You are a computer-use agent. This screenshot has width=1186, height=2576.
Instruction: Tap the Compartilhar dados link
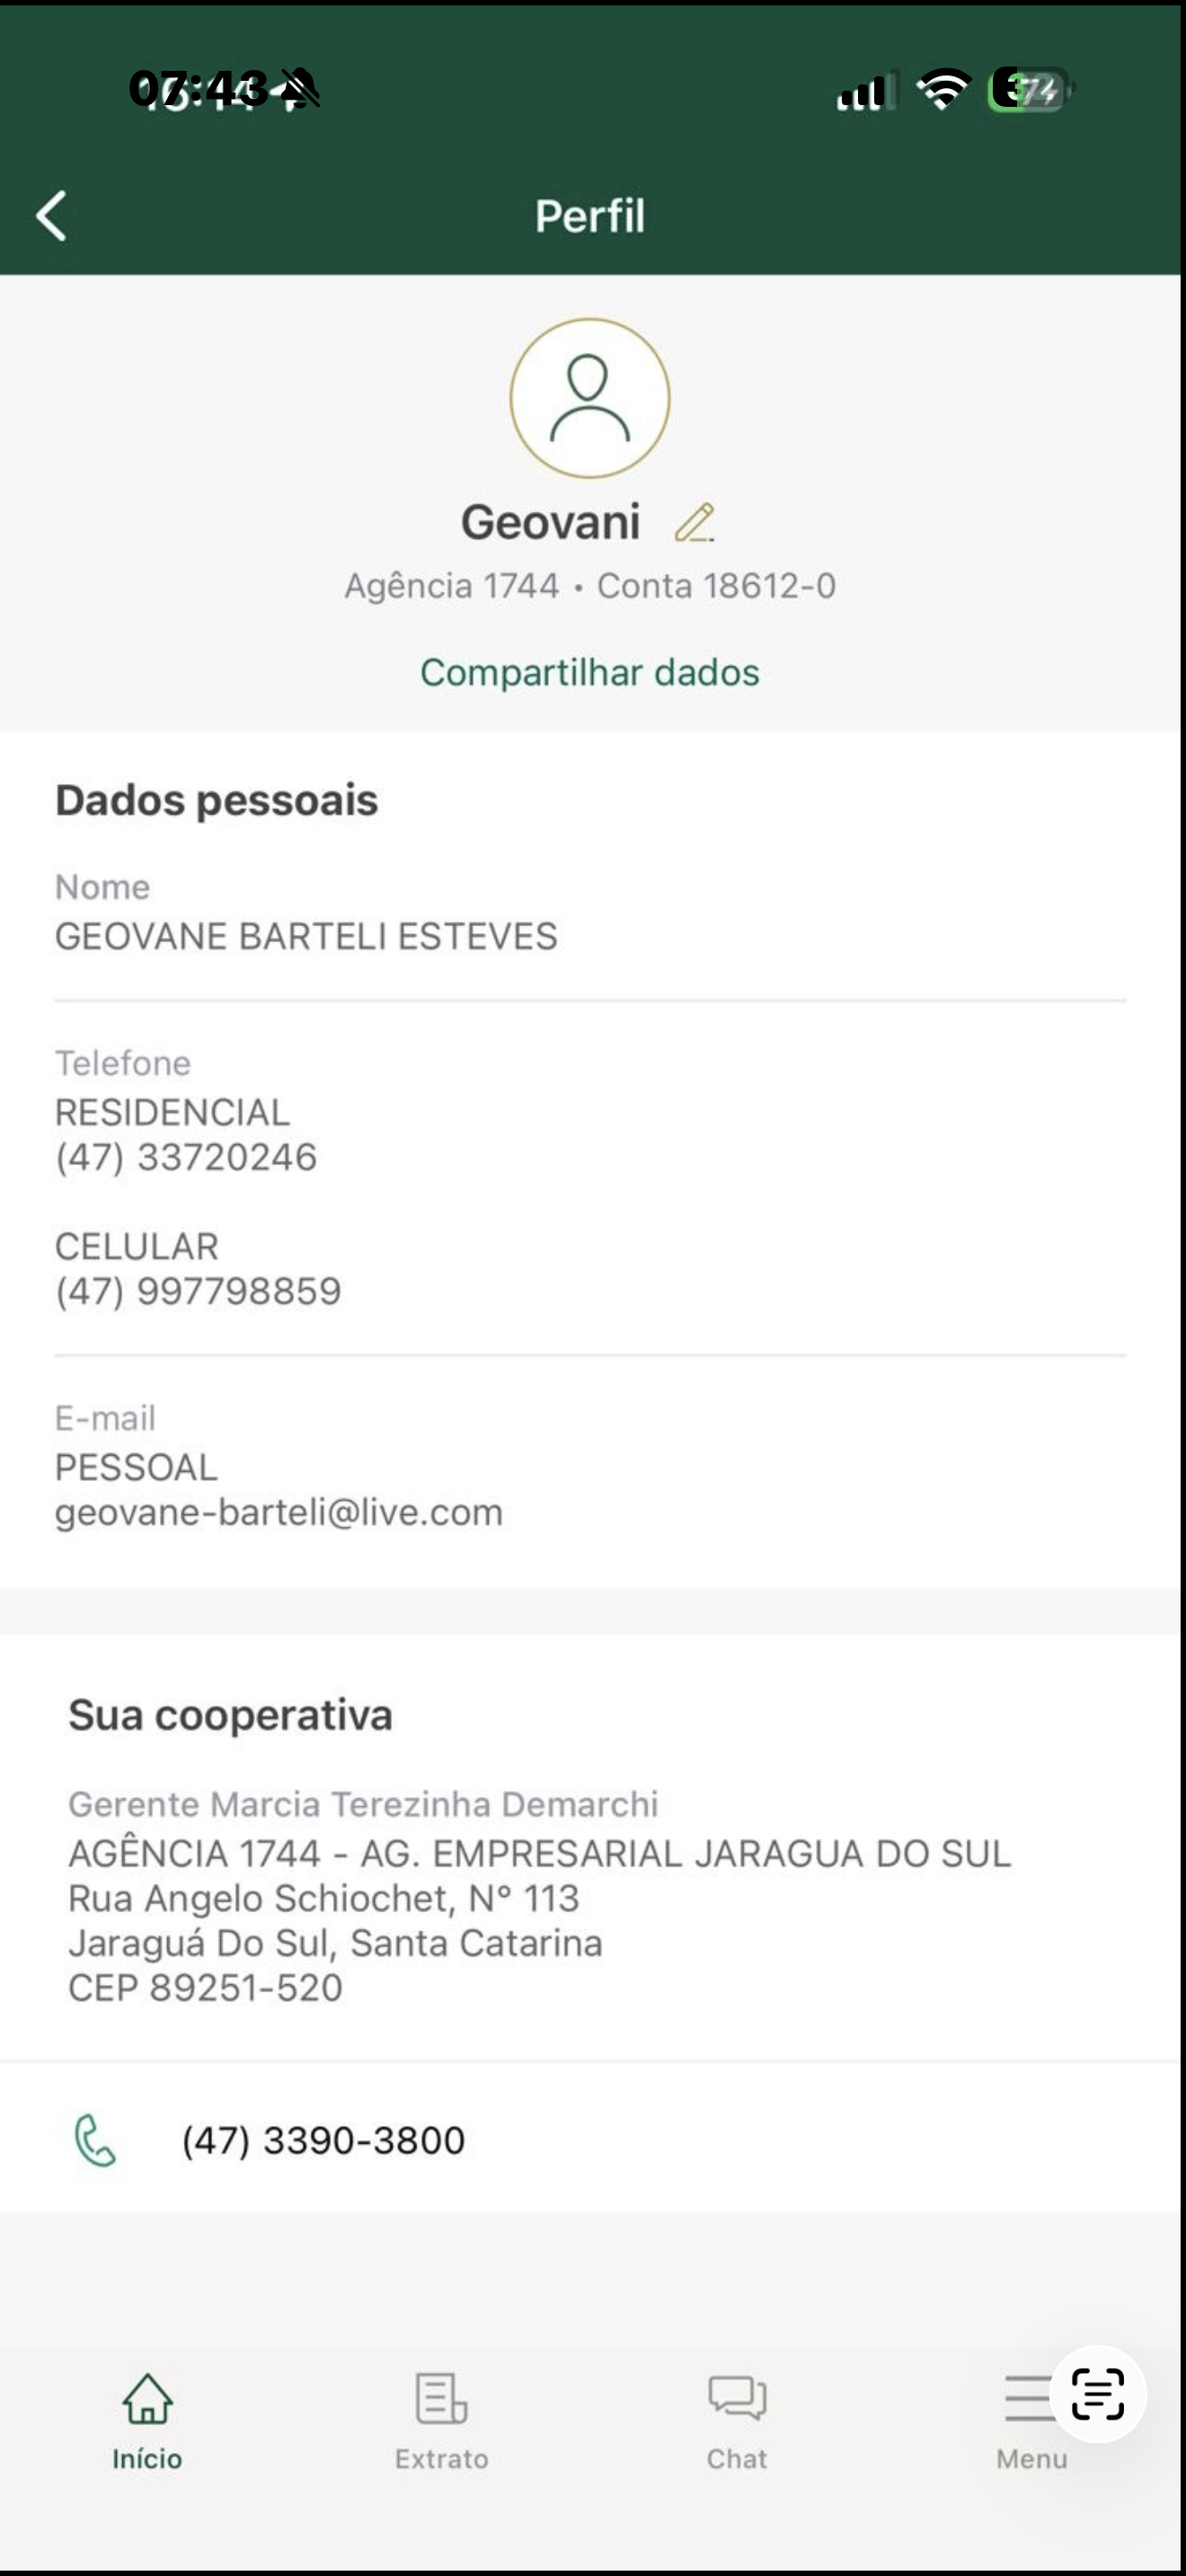[590, 673]
